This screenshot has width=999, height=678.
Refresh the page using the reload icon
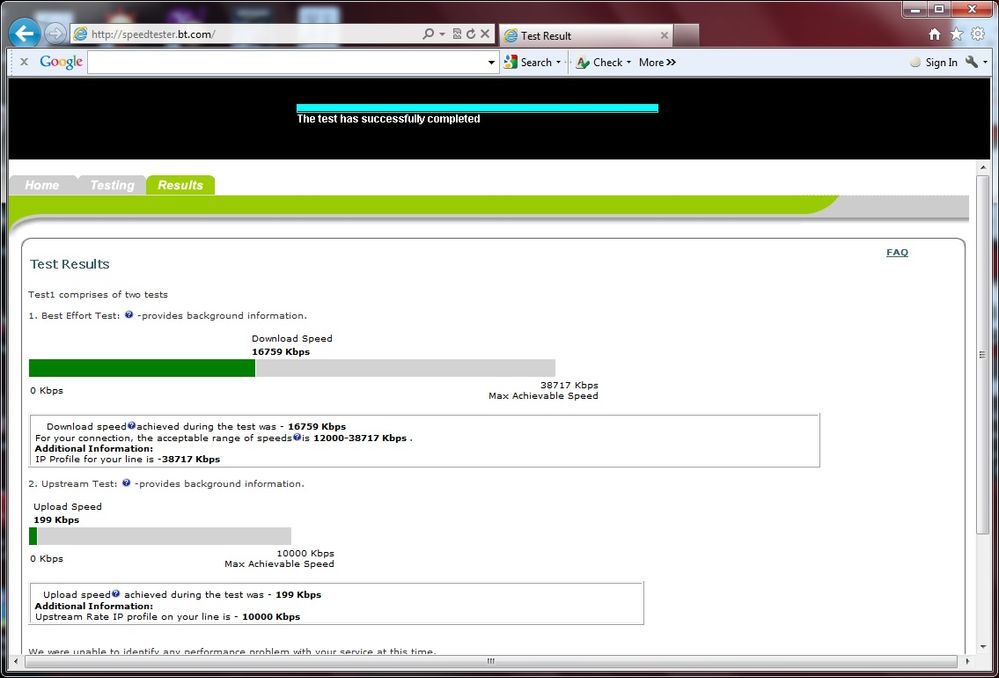[x=471, y=34]
